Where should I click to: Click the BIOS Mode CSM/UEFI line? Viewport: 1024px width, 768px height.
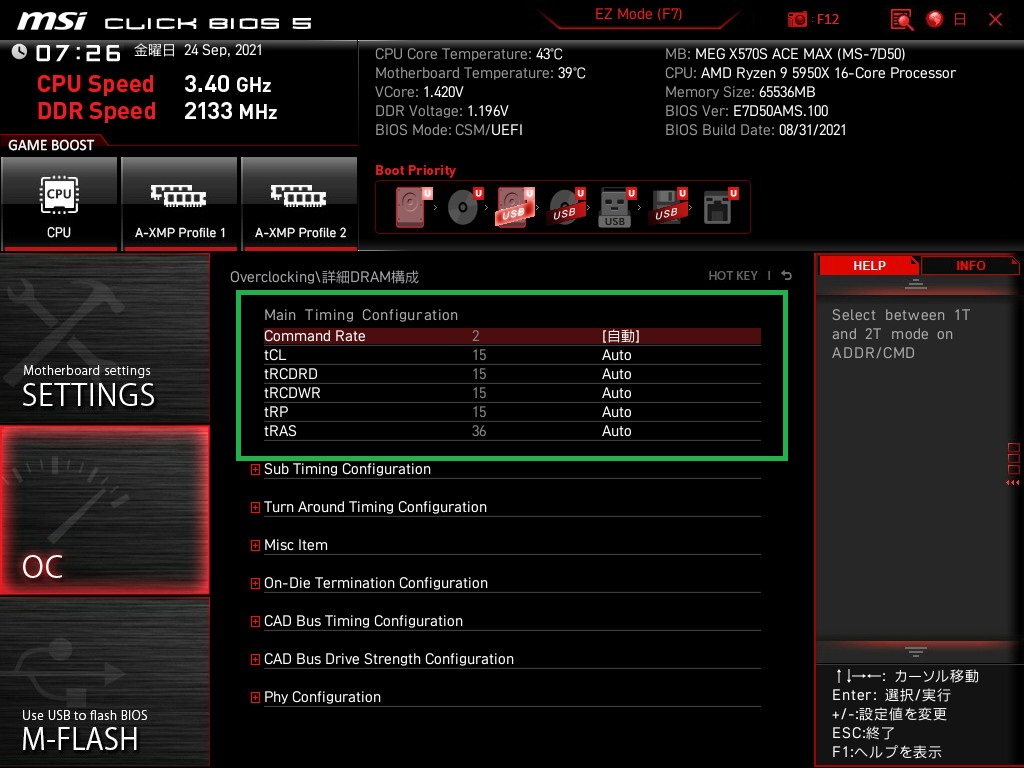[x=449, y=130]
